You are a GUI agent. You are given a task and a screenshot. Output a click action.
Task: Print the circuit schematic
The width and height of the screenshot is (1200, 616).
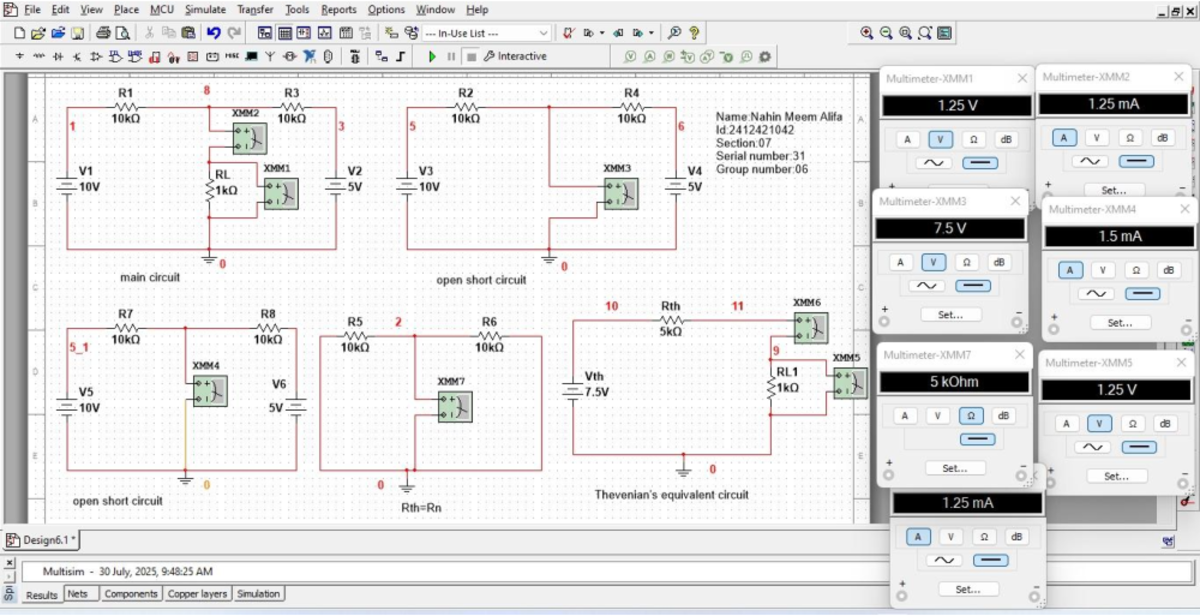click(103, 33)
